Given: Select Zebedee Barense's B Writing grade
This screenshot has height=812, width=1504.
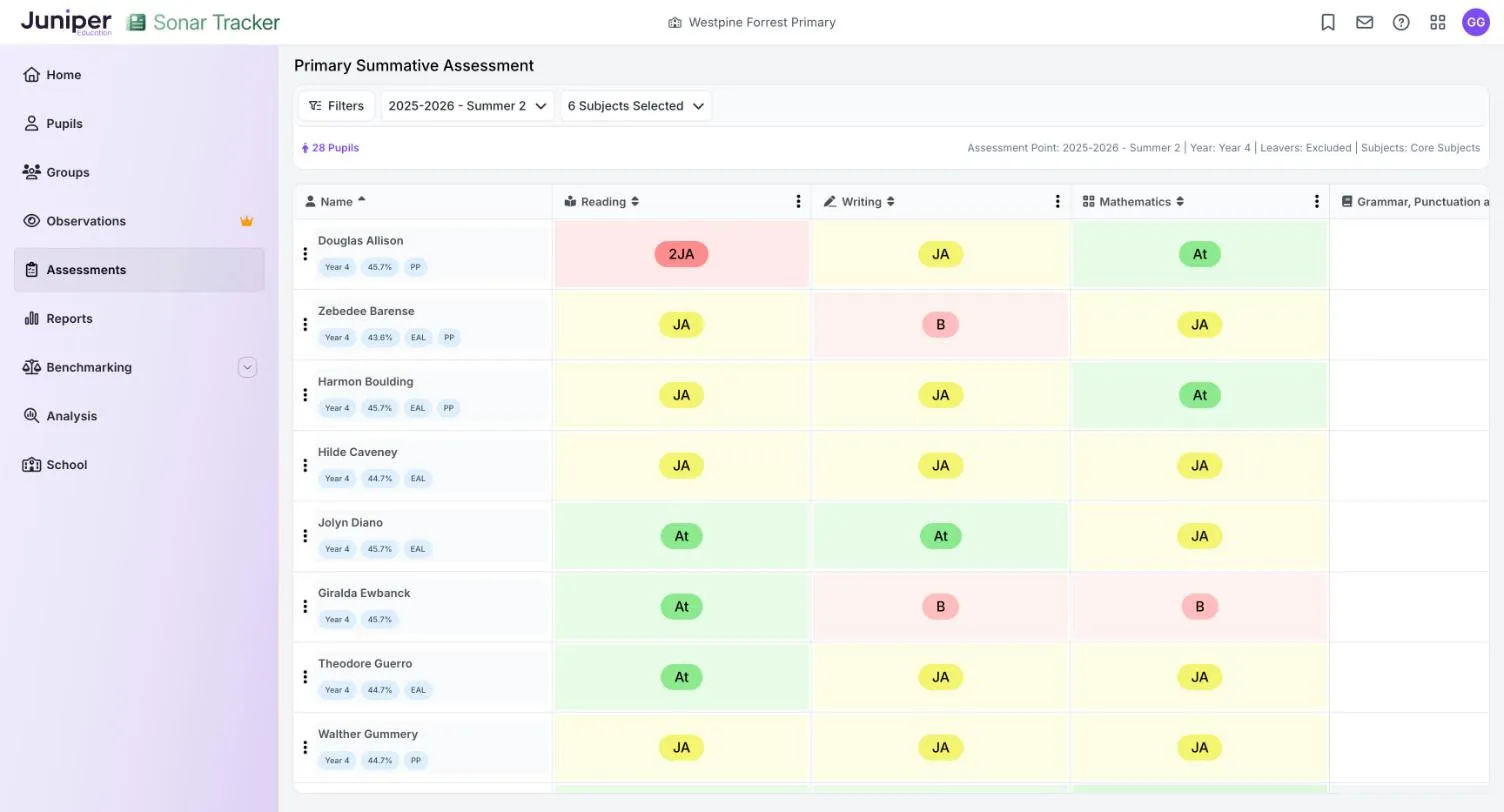Looking at the screenshot, I should tap(940, 325).
